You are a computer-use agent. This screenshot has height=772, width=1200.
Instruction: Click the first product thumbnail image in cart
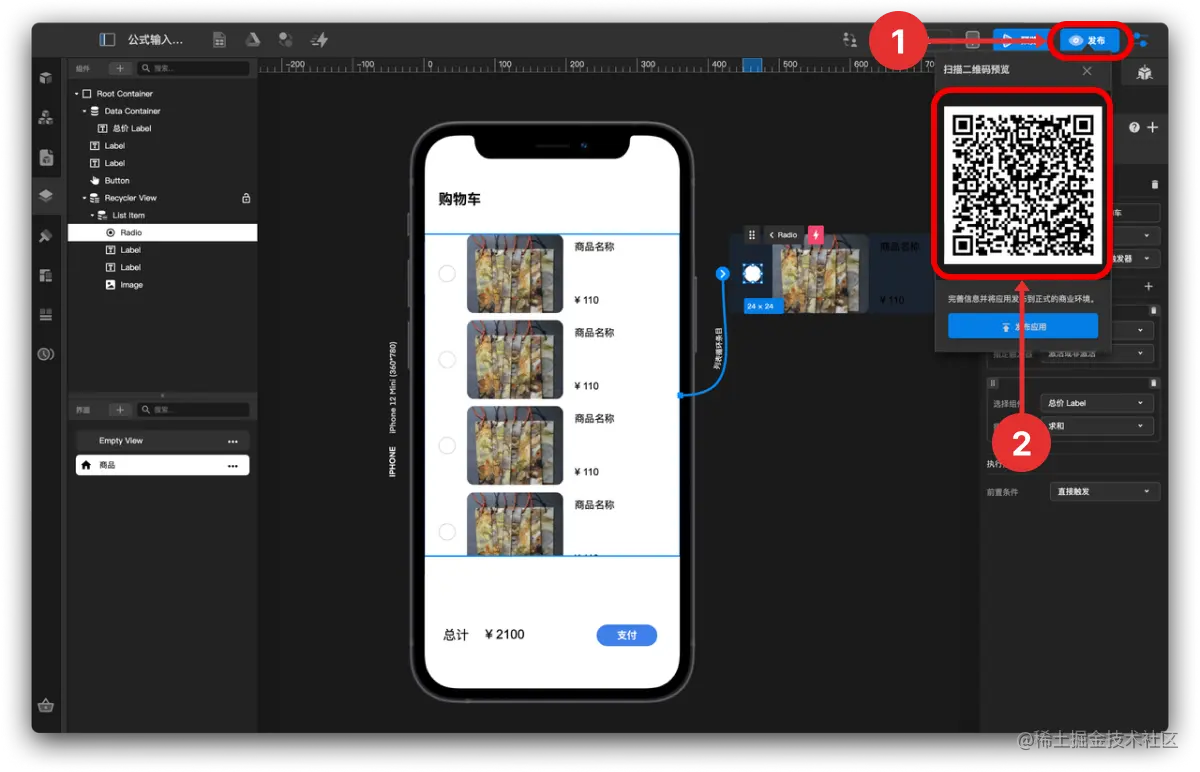(x=515, y=273)
